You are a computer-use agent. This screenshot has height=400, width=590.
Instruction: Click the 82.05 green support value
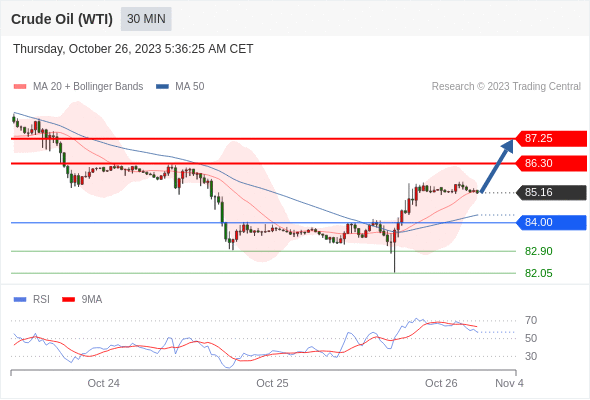click(538, 273)
